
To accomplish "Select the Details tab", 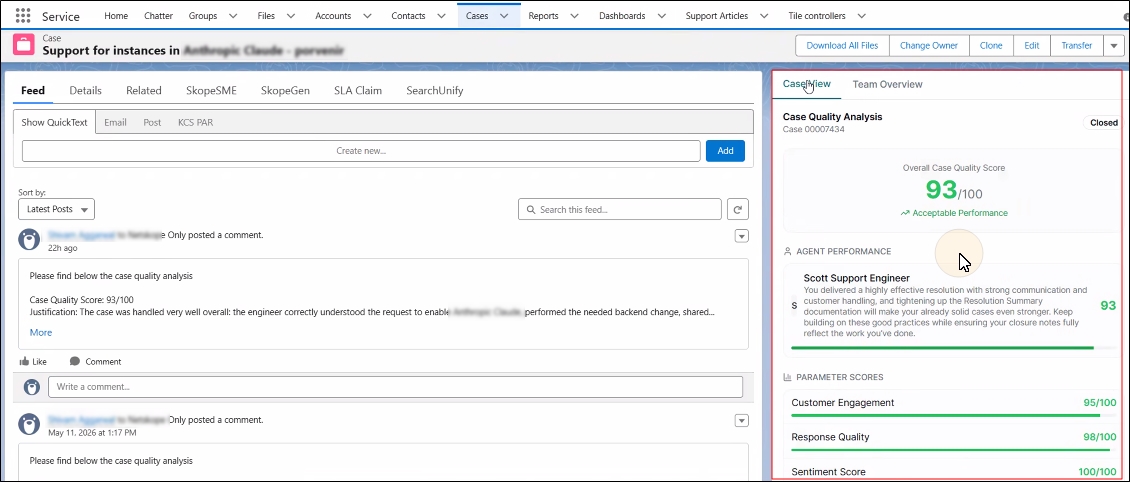I will (86, 91).
